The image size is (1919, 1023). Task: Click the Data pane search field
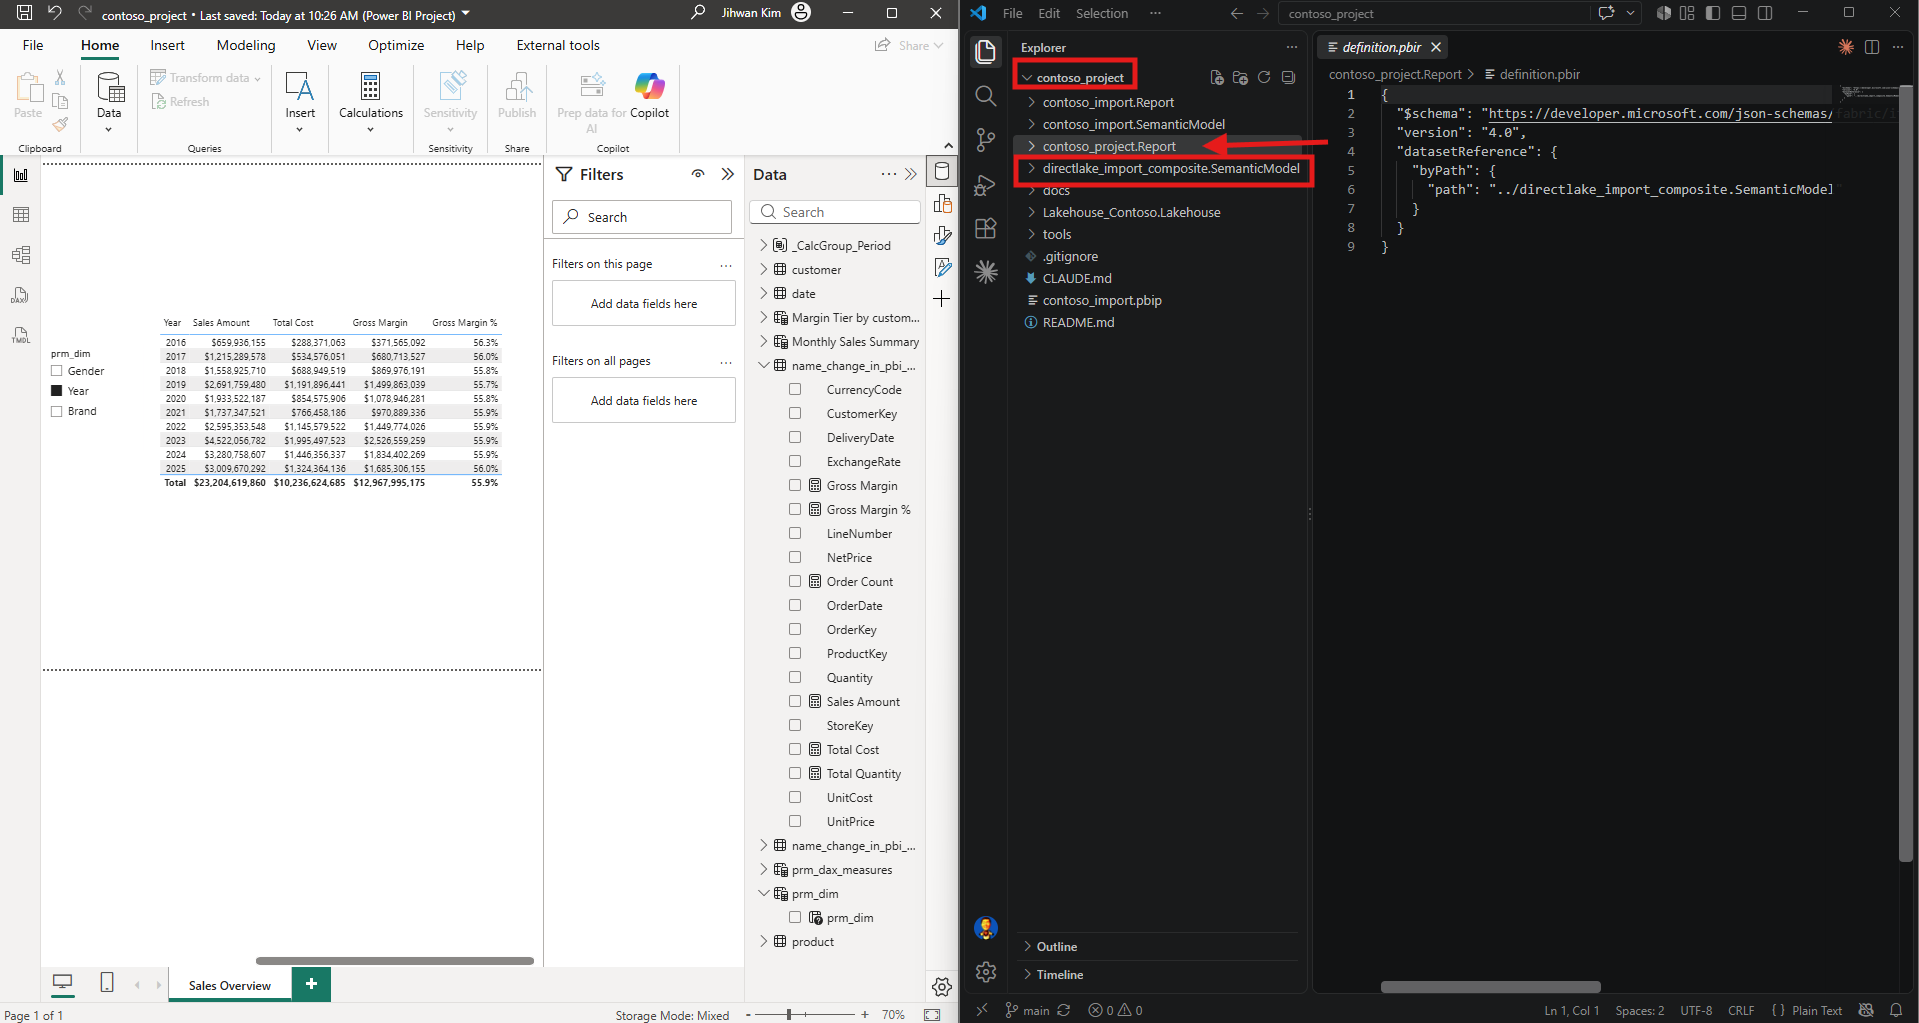click(x=835, y=212)
